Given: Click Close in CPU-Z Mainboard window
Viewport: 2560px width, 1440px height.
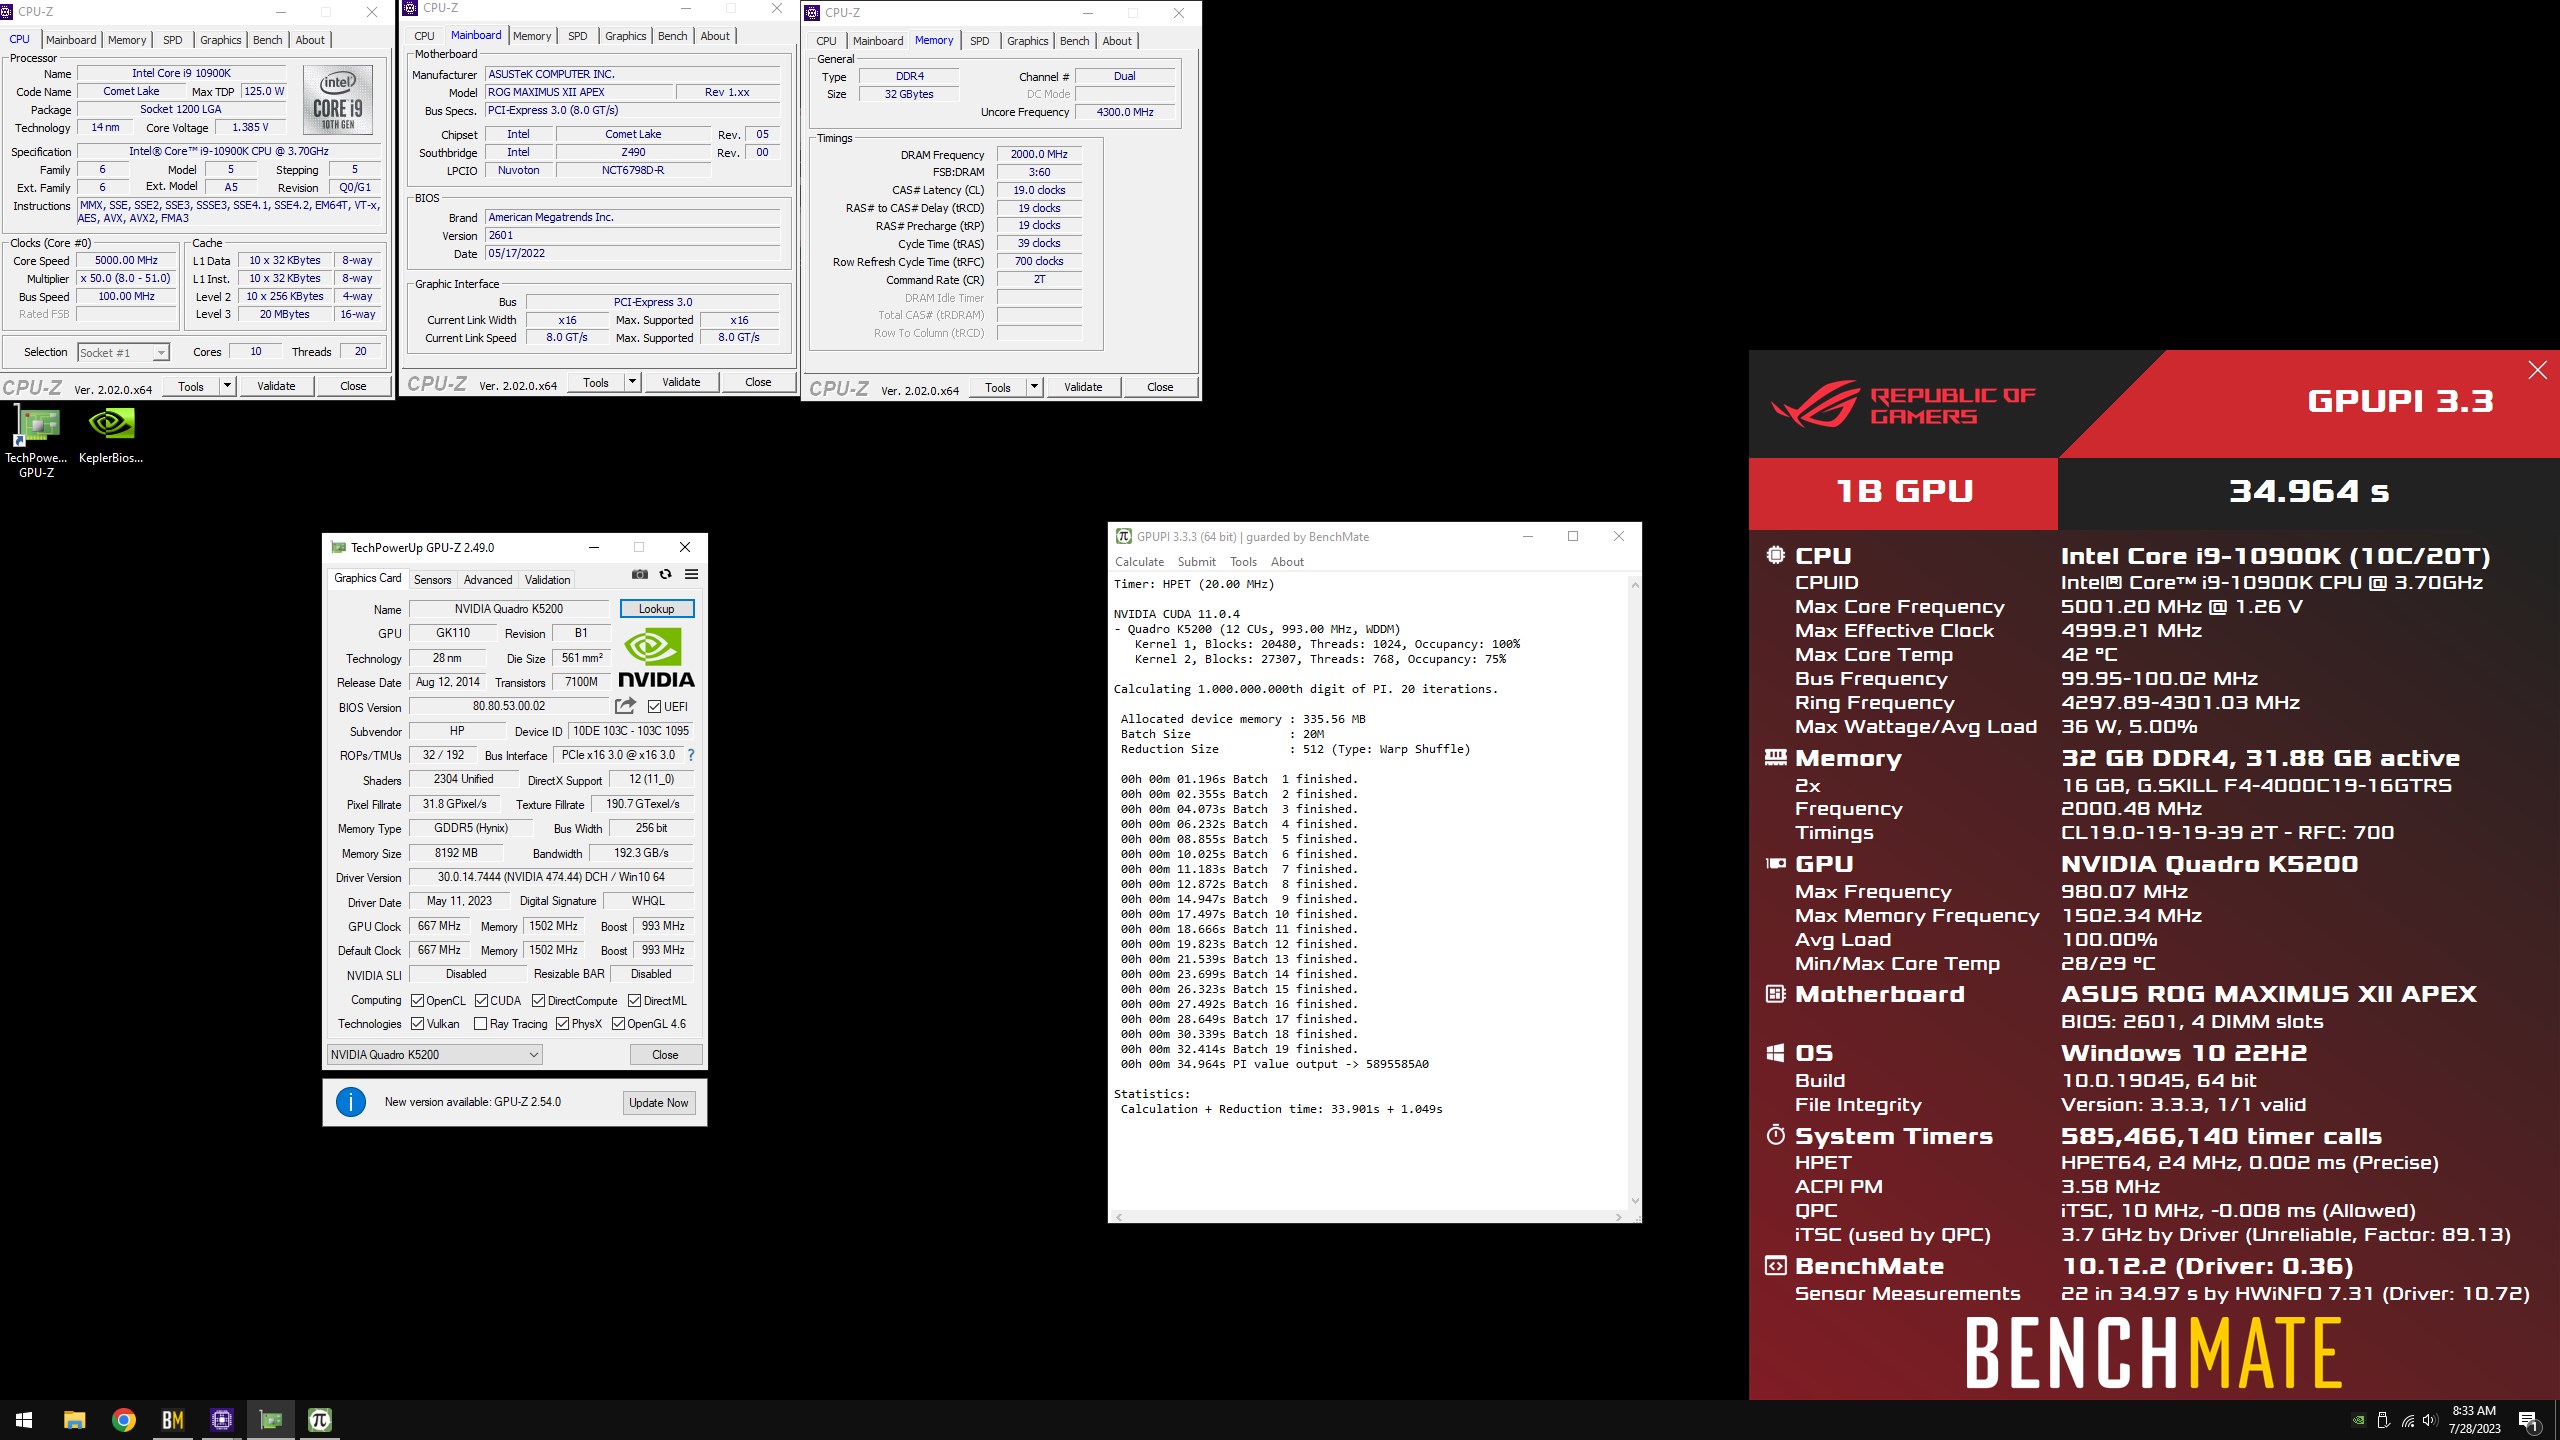Looking at the screenshot, I should click(758, 382).
